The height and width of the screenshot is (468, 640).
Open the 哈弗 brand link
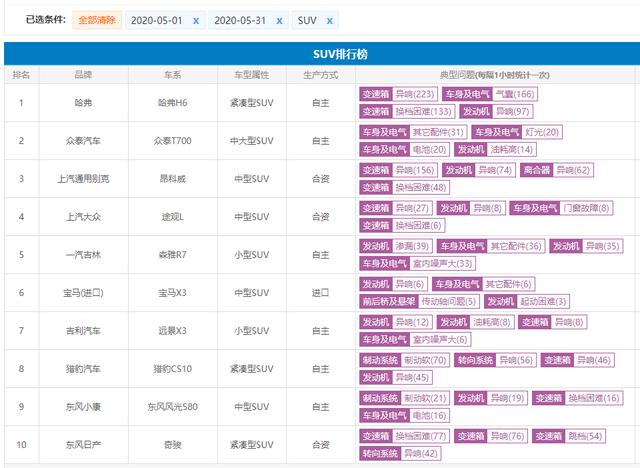(83, 103)
